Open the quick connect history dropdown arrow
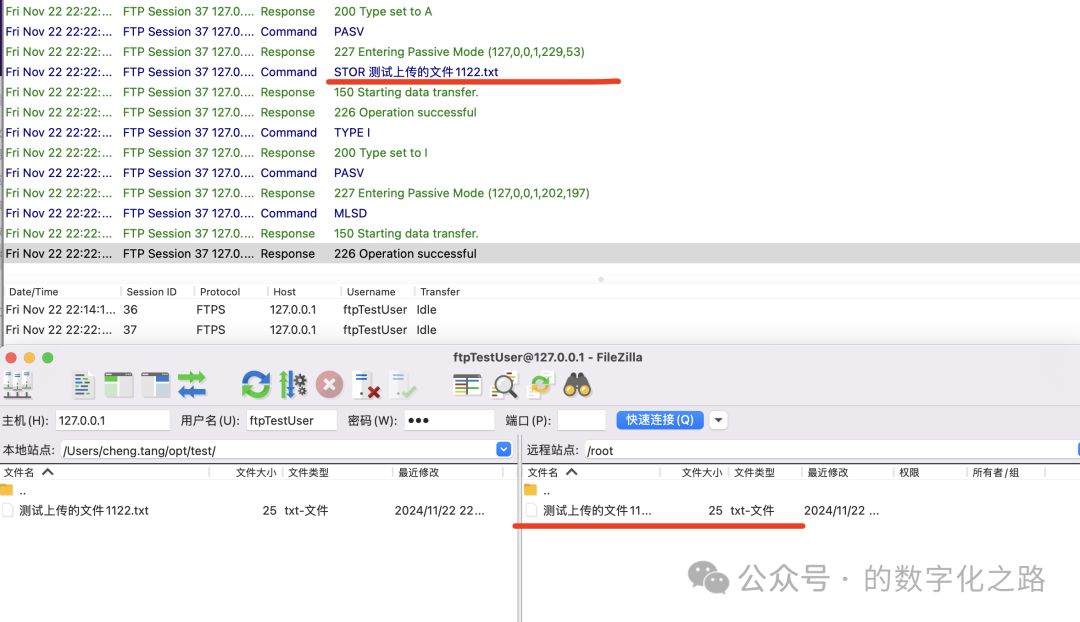 click(x=718, y=420)
